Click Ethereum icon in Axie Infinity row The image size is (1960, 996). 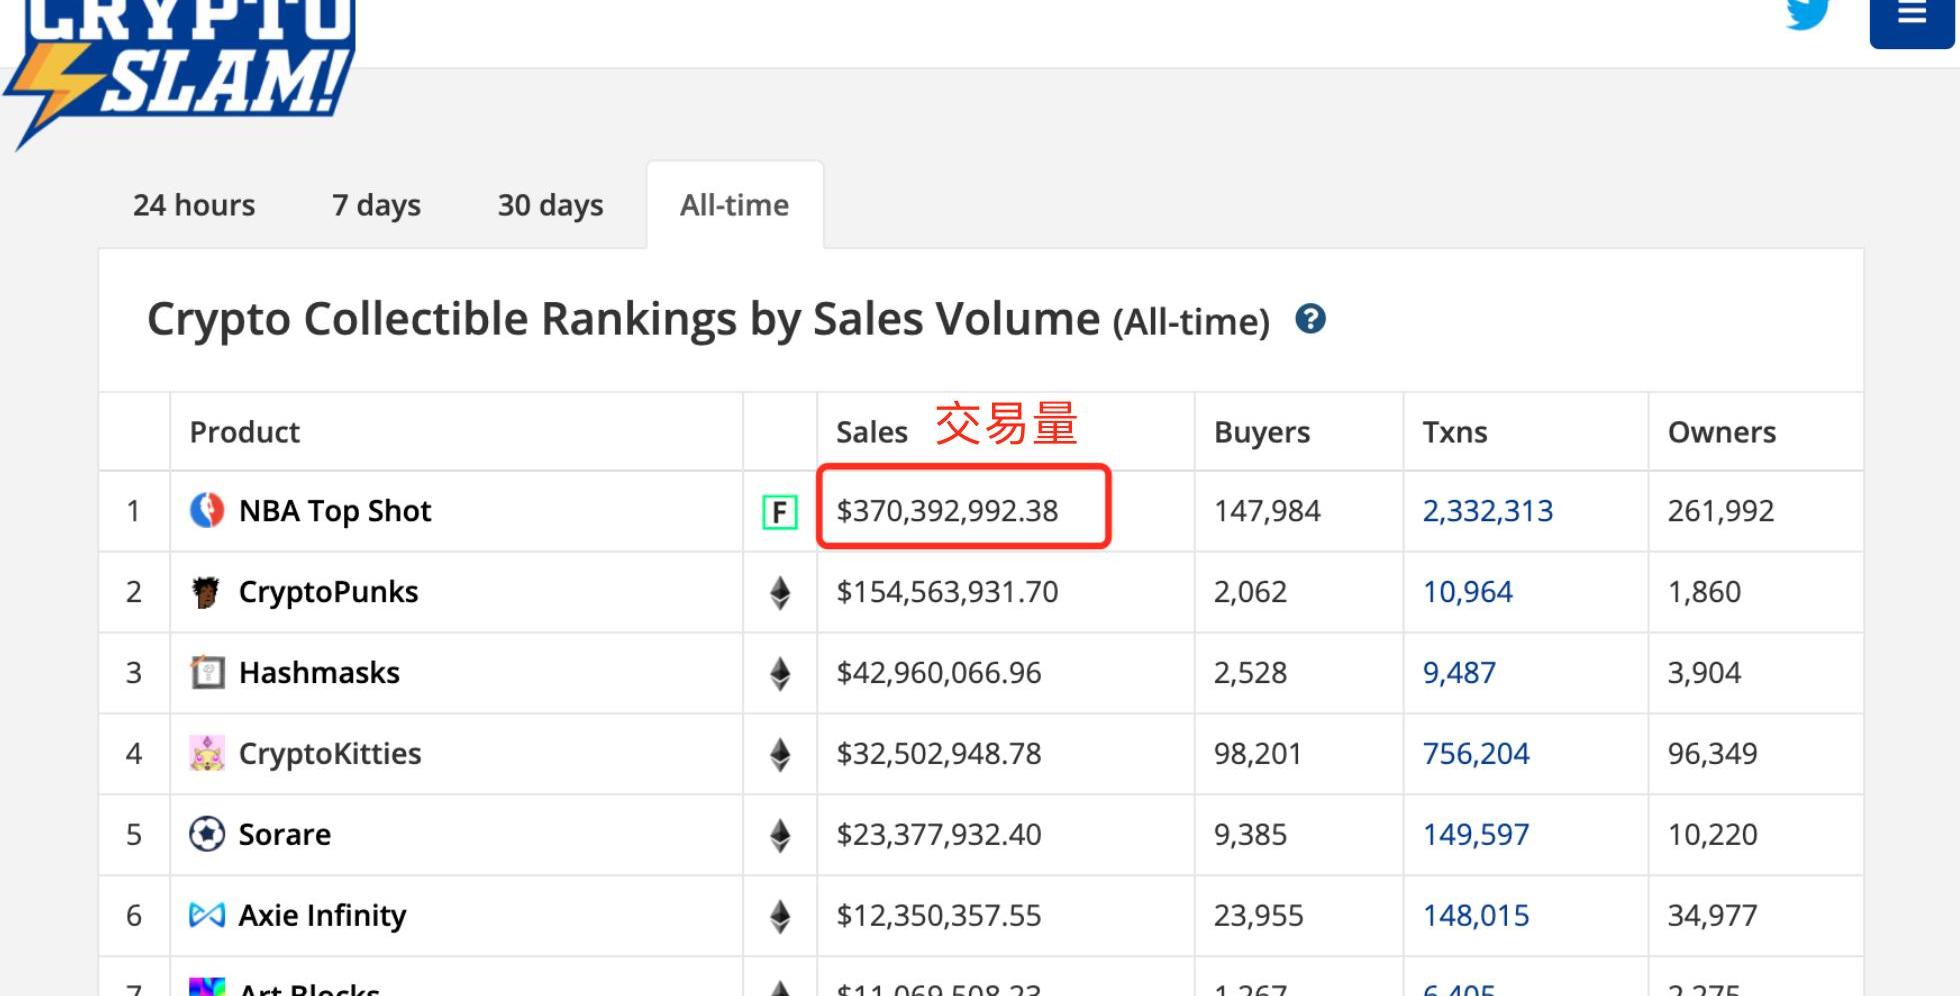(x=780, y=917)
